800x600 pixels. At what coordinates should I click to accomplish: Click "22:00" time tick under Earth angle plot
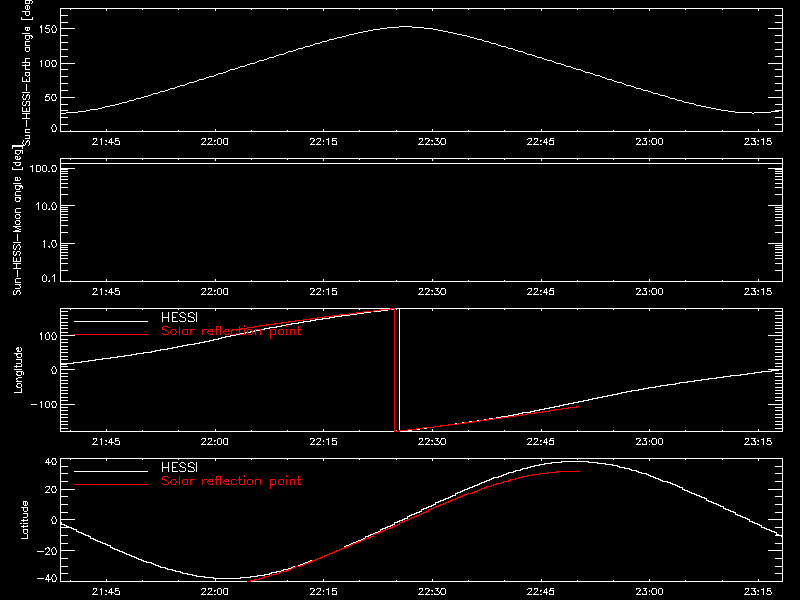click(x=215, y=142)
